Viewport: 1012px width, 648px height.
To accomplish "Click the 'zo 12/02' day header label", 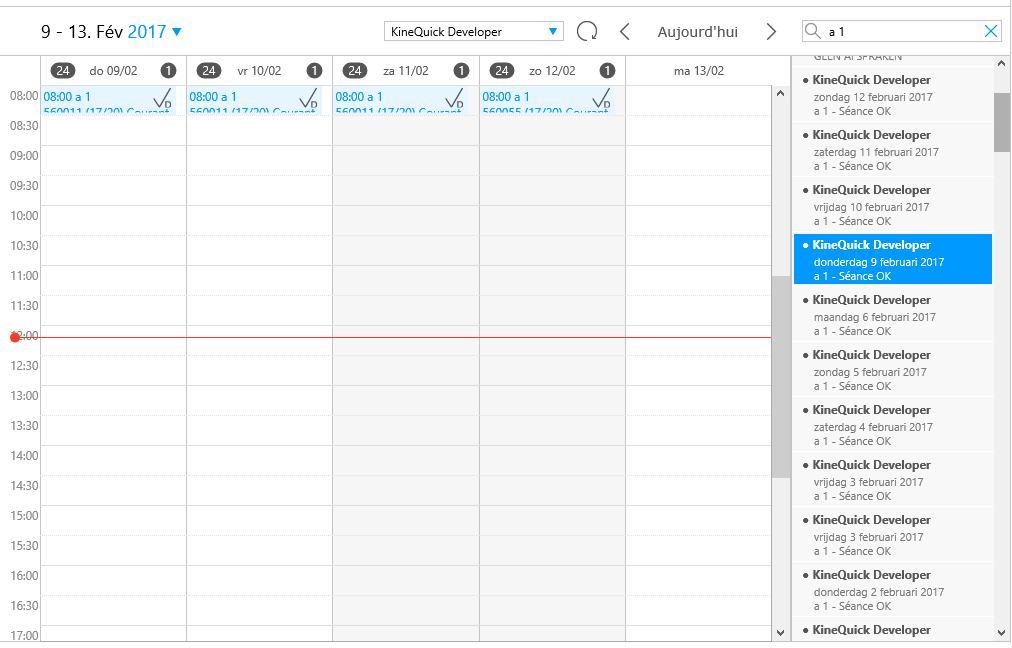I will point(552,71).
